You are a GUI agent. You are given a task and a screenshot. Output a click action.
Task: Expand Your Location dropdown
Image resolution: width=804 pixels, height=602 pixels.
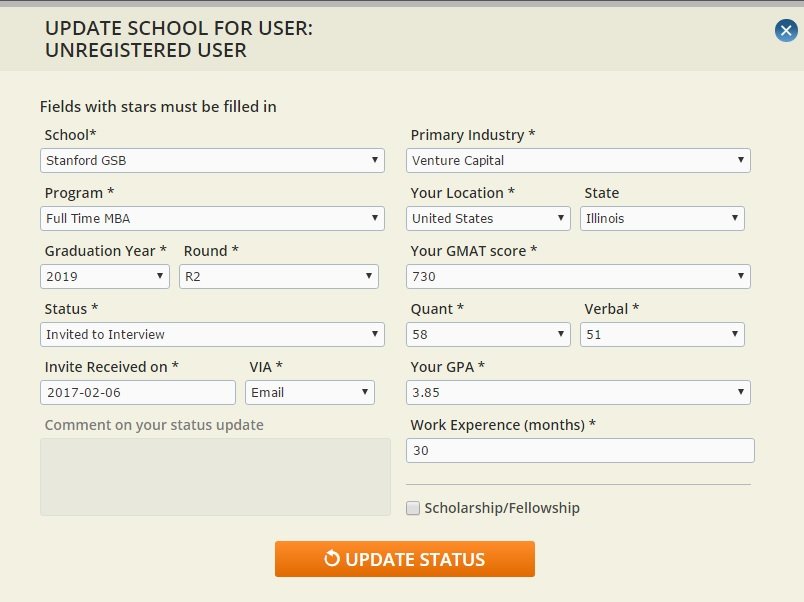pos(488,218)
